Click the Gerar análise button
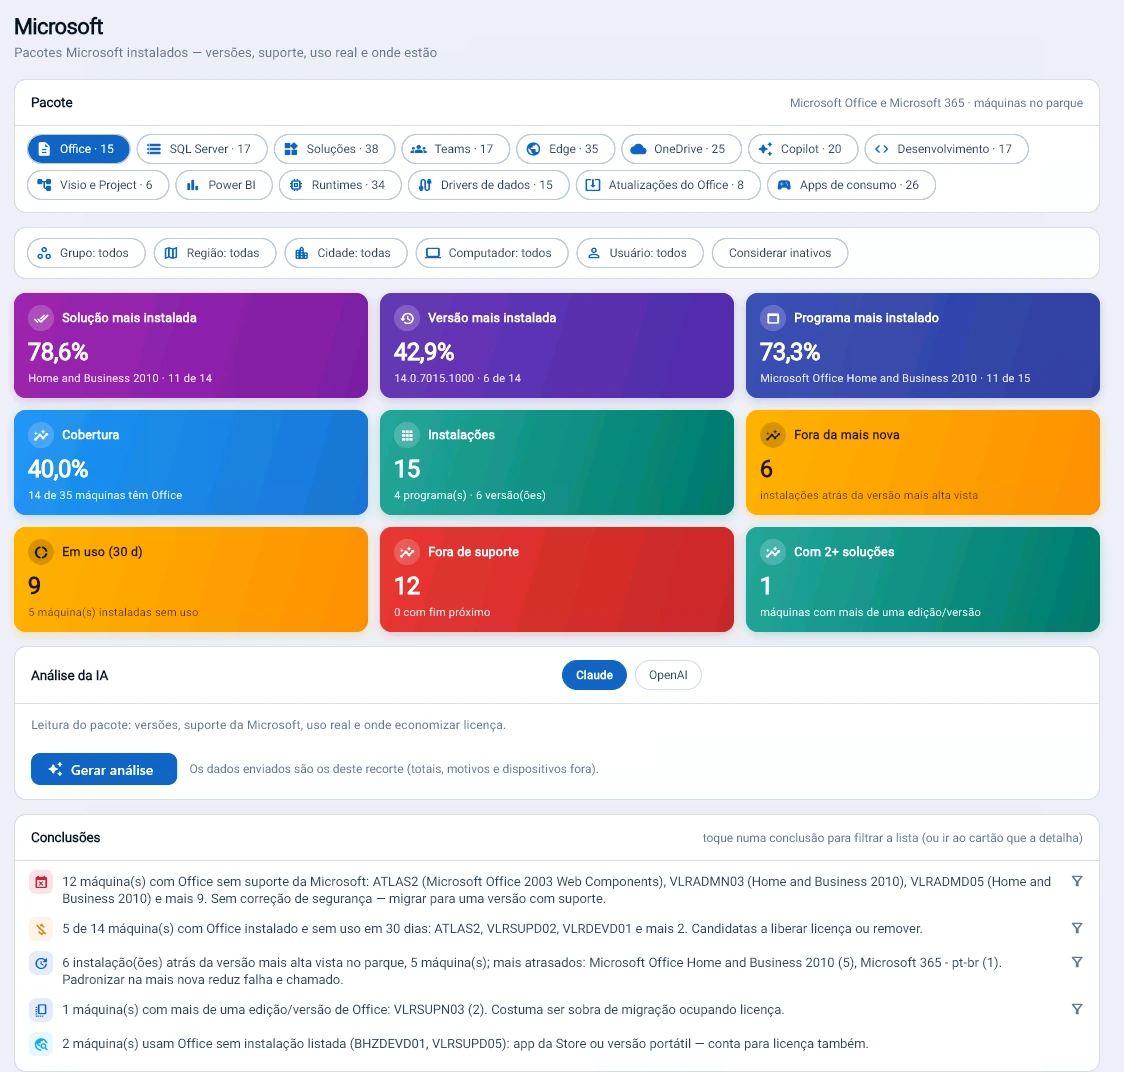Viewport: 1124px width, 1072px height. click(x=104, y=769)
